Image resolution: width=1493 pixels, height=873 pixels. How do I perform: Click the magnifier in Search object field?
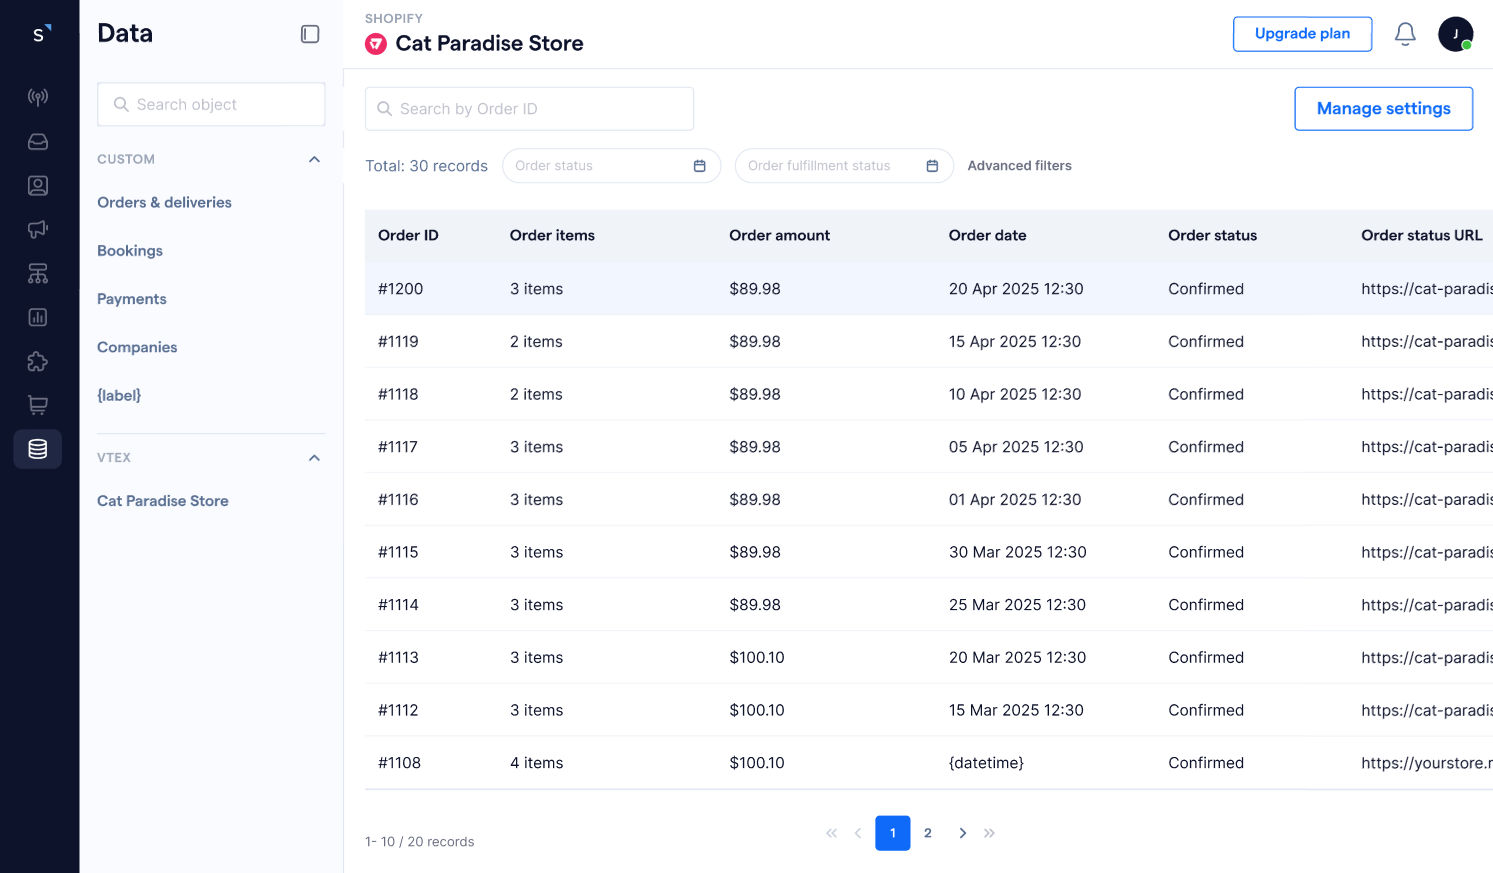[121, 104]
